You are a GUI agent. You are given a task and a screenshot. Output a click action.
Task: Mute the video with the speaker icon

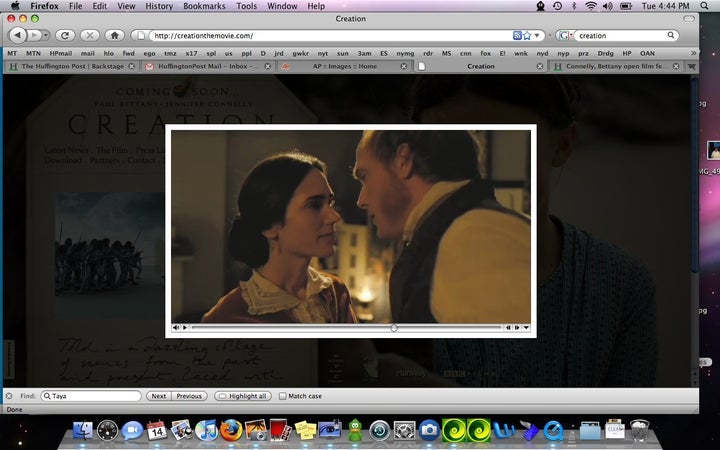pos(176,327)
